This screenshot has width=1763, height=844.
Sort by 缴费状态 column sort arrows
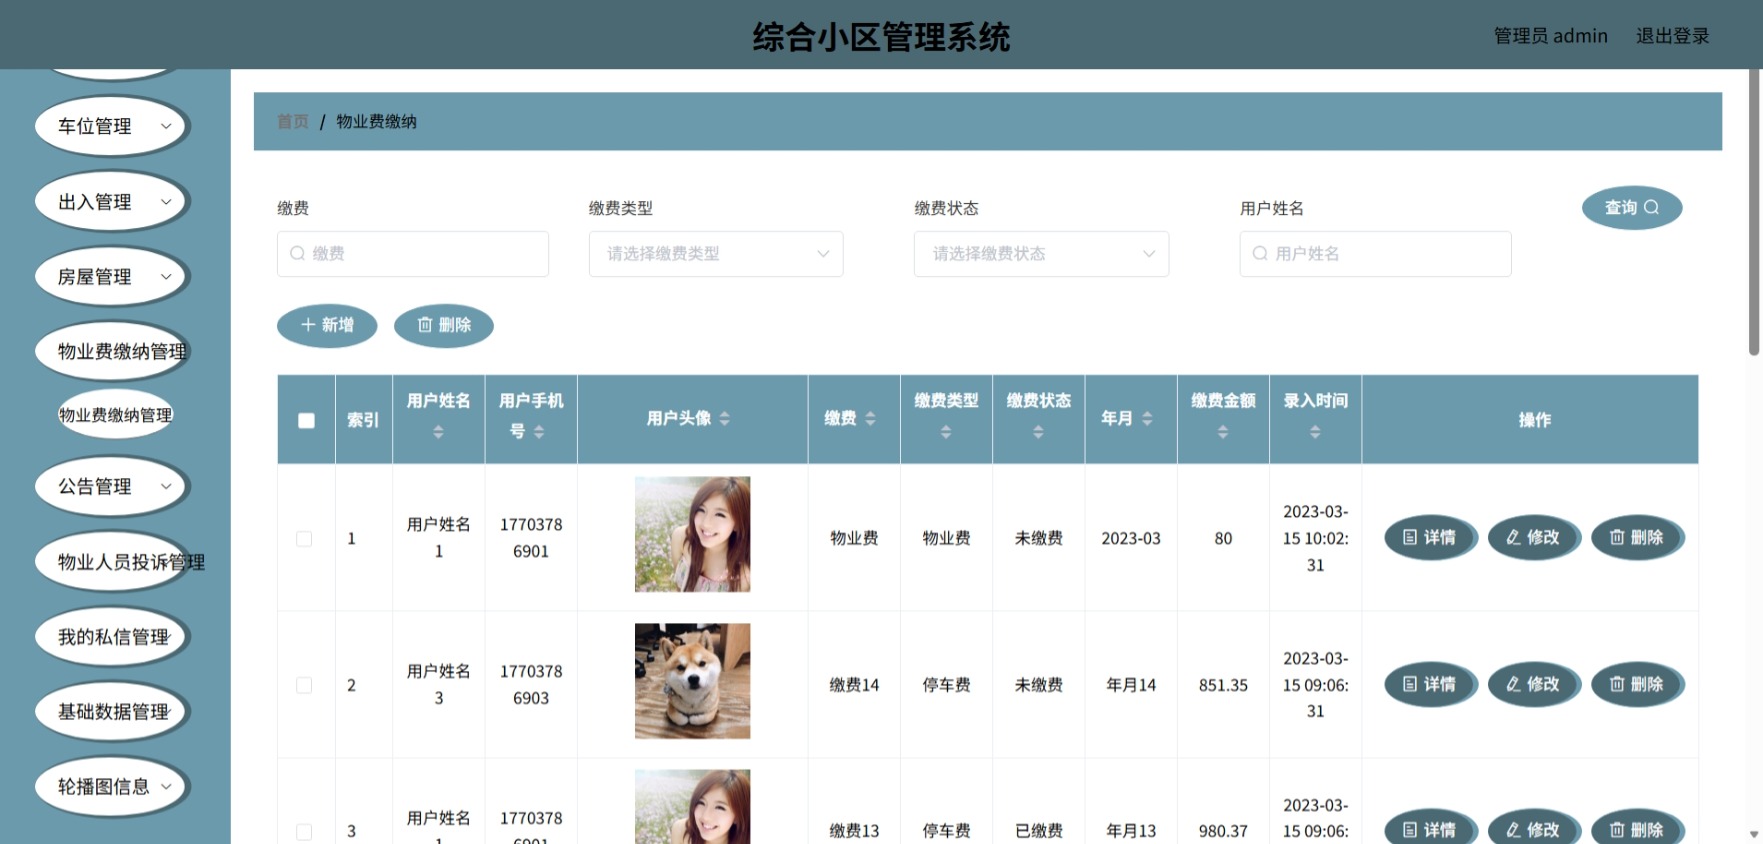click(1038, 432)
